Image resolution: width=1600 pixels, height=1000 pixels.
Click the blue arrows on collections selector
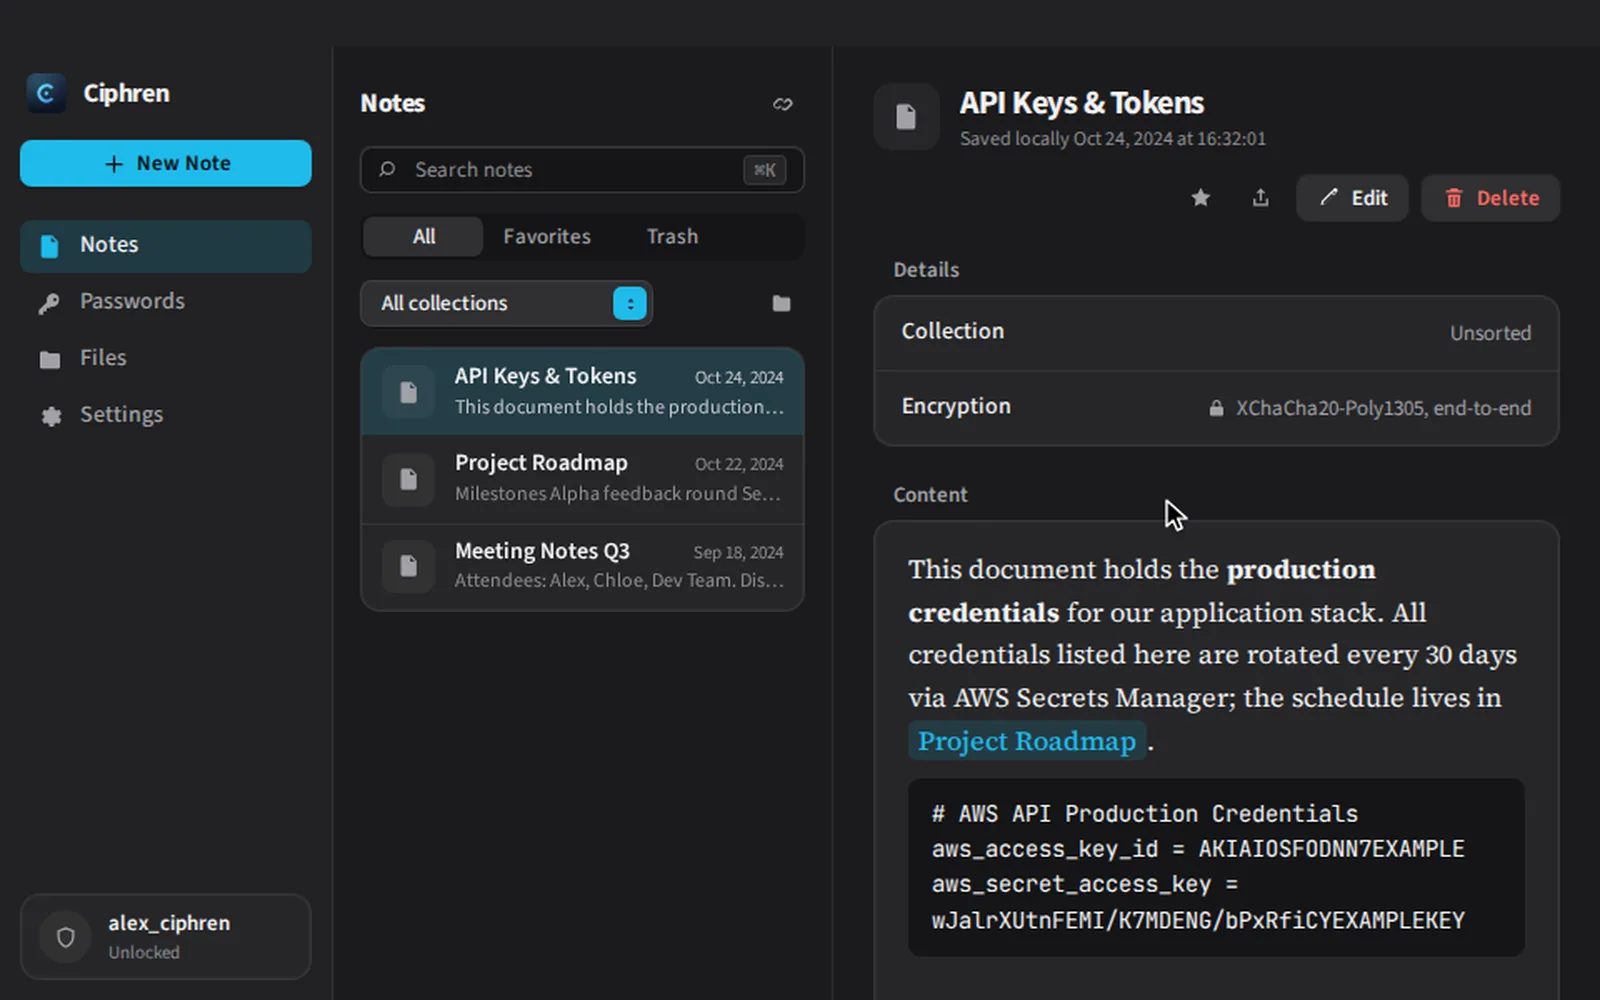click(x=630, y=303)
